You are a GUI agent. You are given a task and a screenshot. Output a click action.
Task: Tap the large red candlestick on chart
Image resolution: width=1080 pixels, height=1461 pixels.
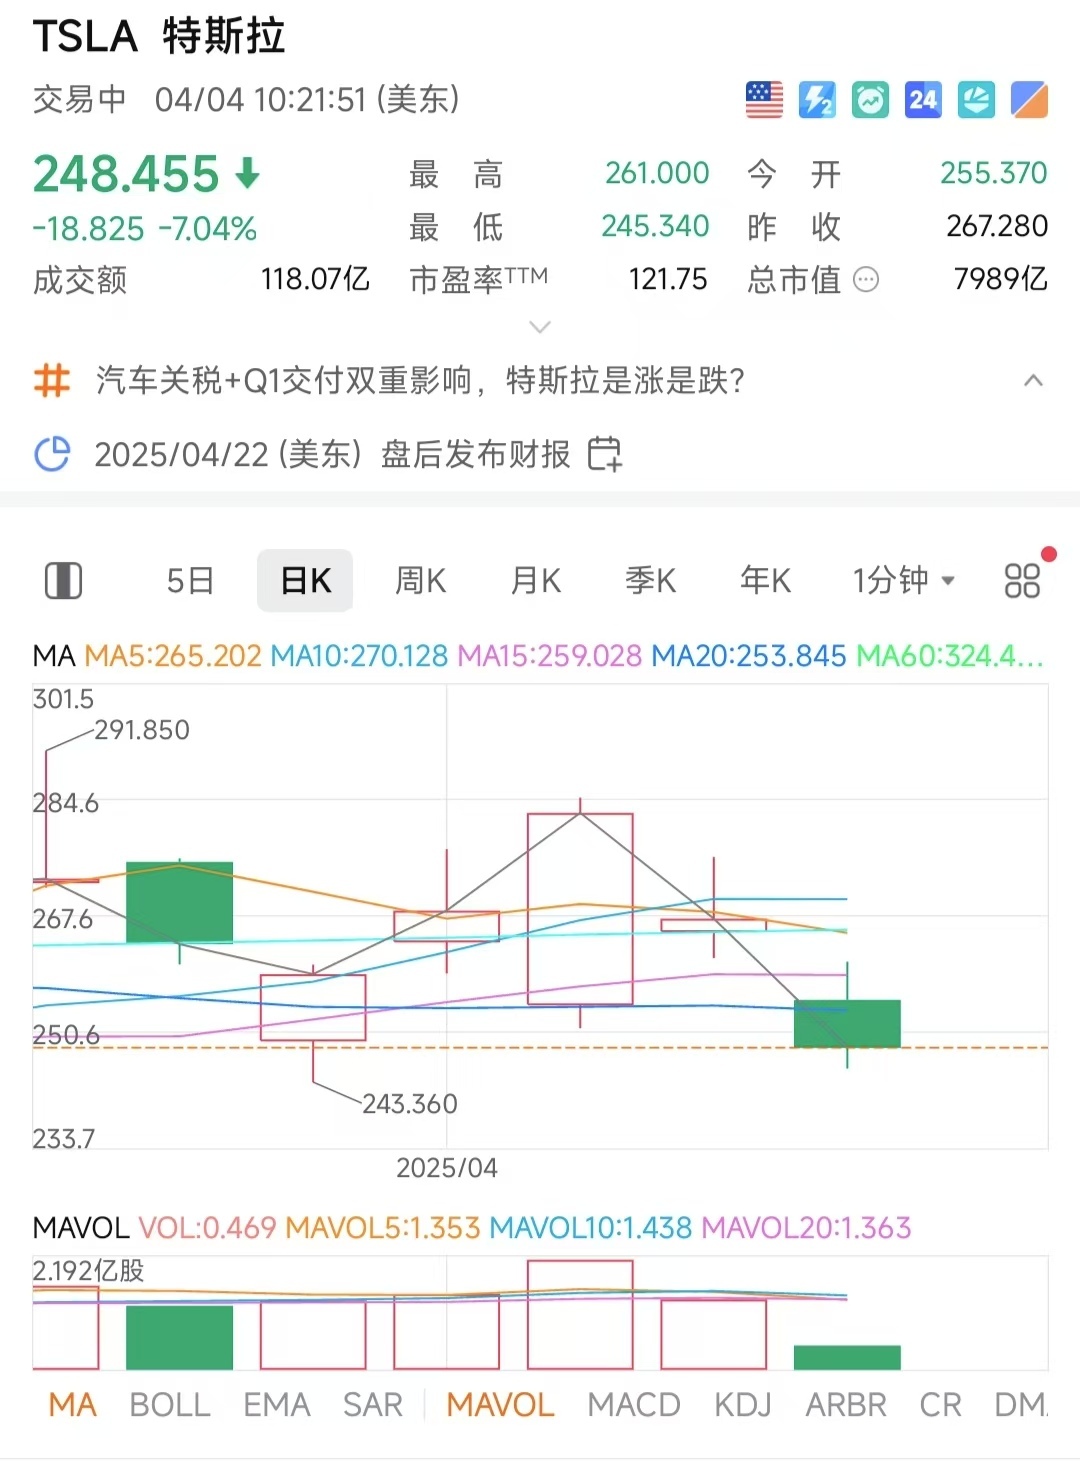580,908
